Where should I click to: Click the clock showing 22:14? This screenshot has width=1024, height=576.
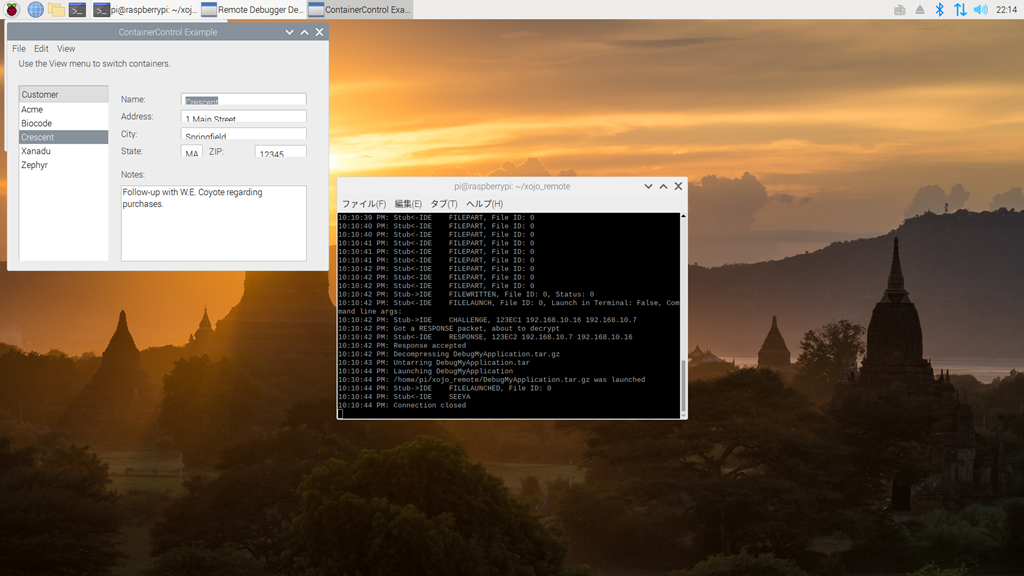(x=1006, y=9)
